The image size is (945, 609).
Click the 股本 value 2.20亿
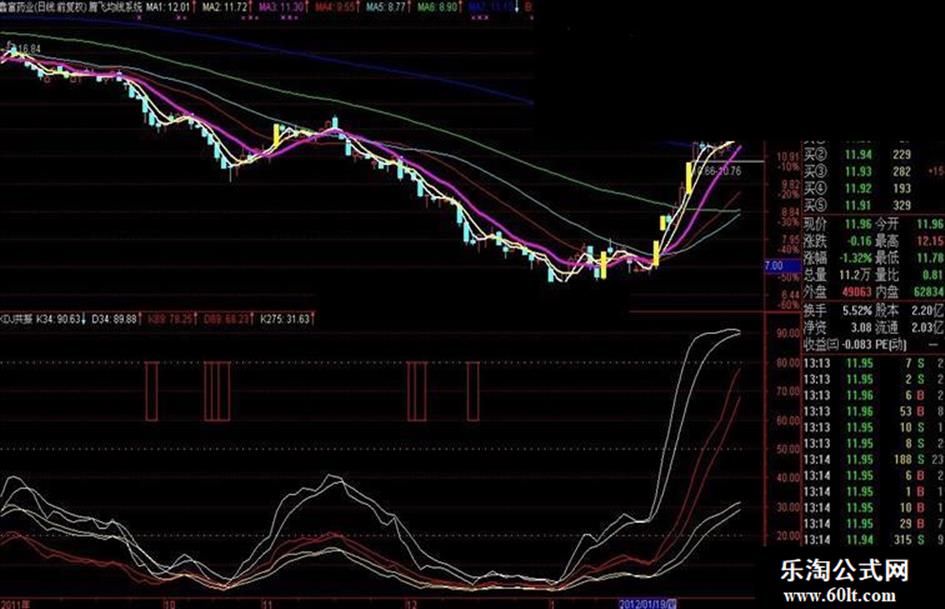[x=929, y=311]
